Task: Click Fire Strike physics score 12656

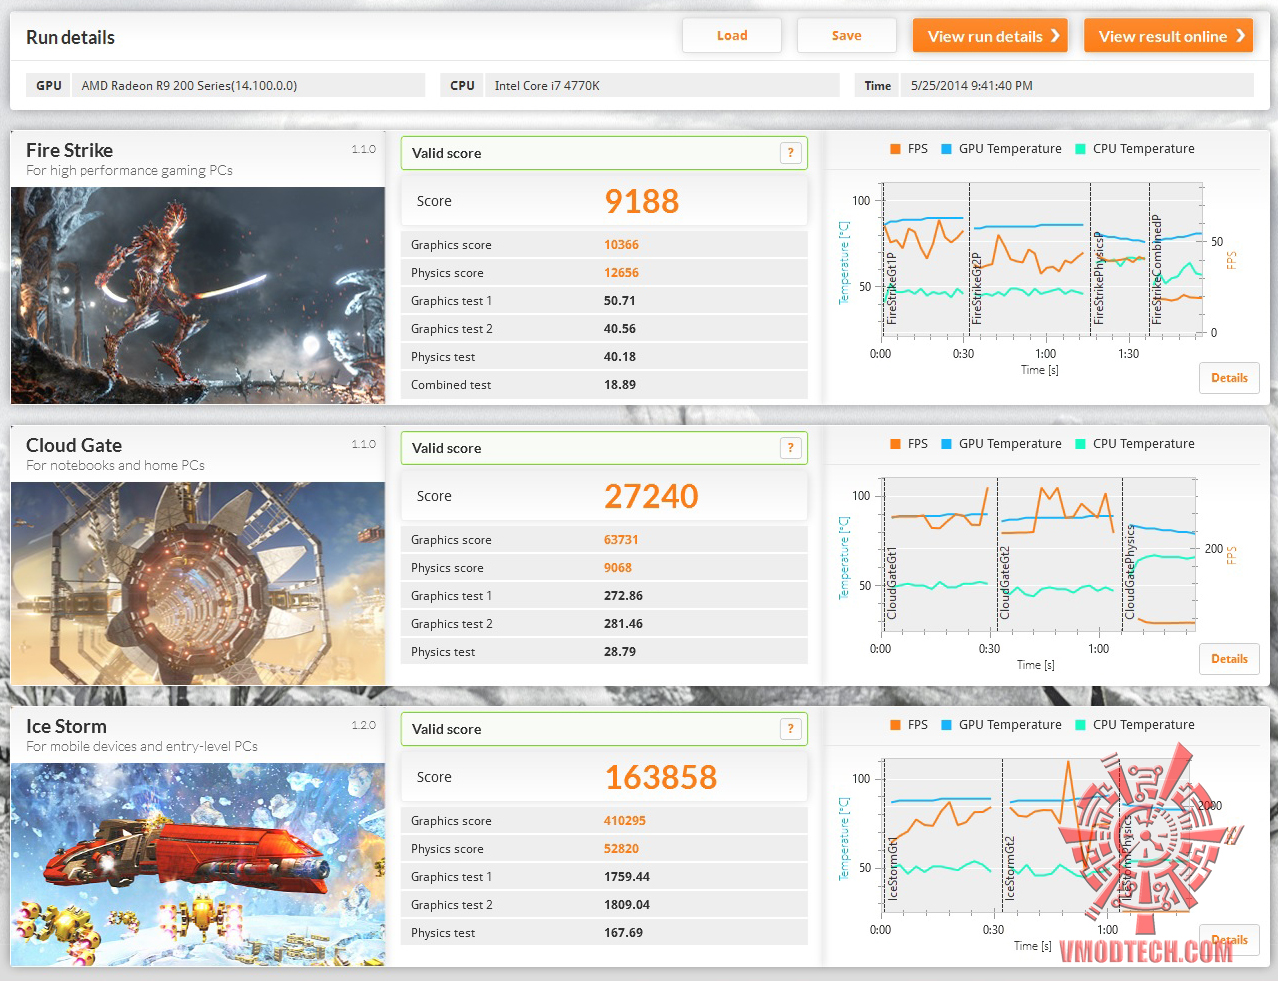Action: [x=621, y=273]
